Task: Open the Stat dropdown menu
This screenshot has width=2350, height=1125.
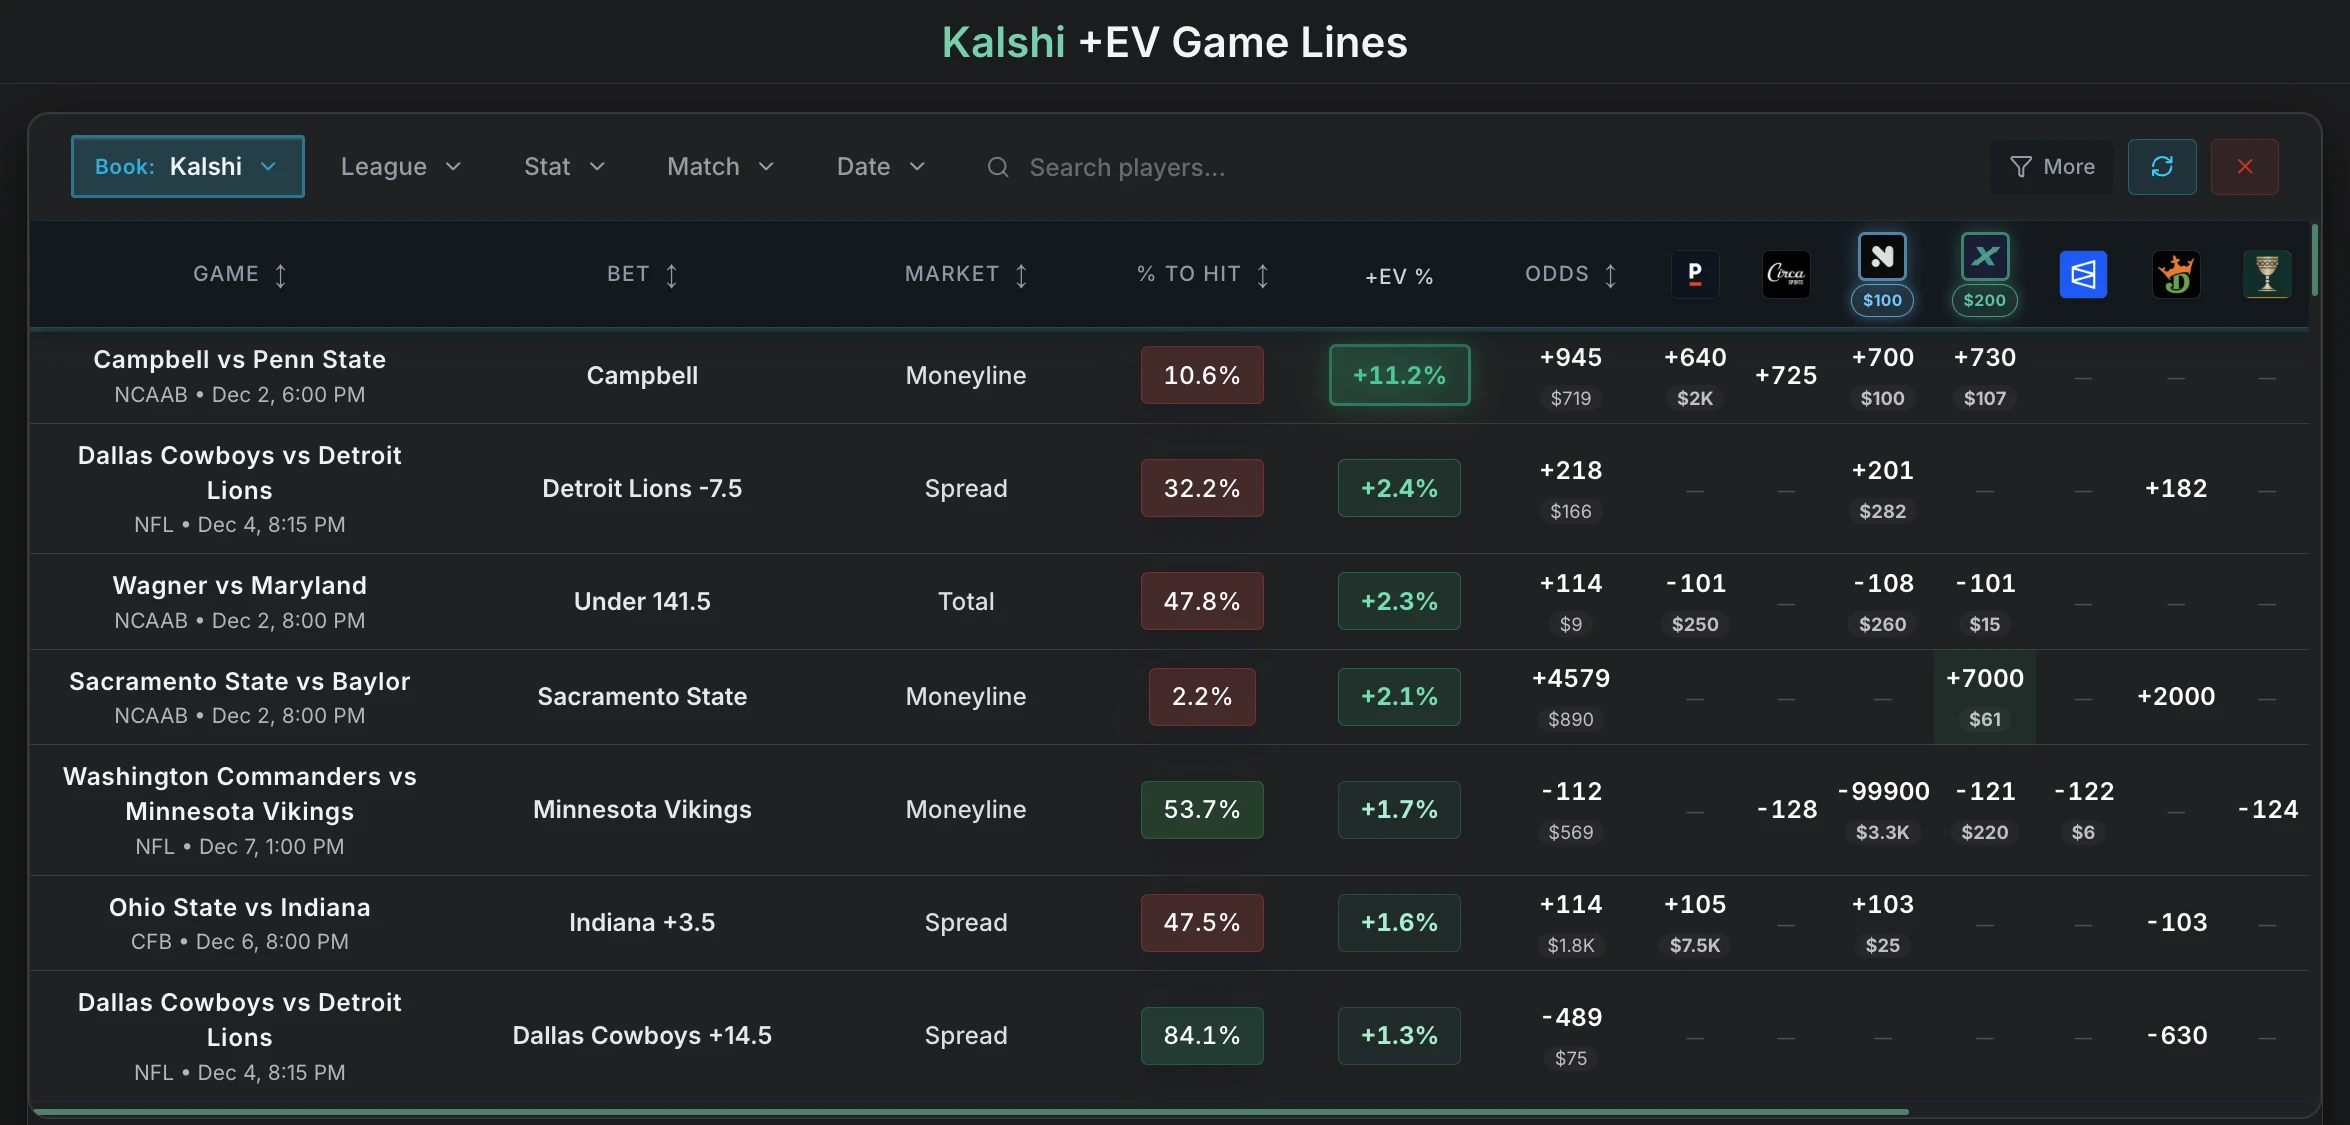Action: pyautogui.click(x=563, y=166)
